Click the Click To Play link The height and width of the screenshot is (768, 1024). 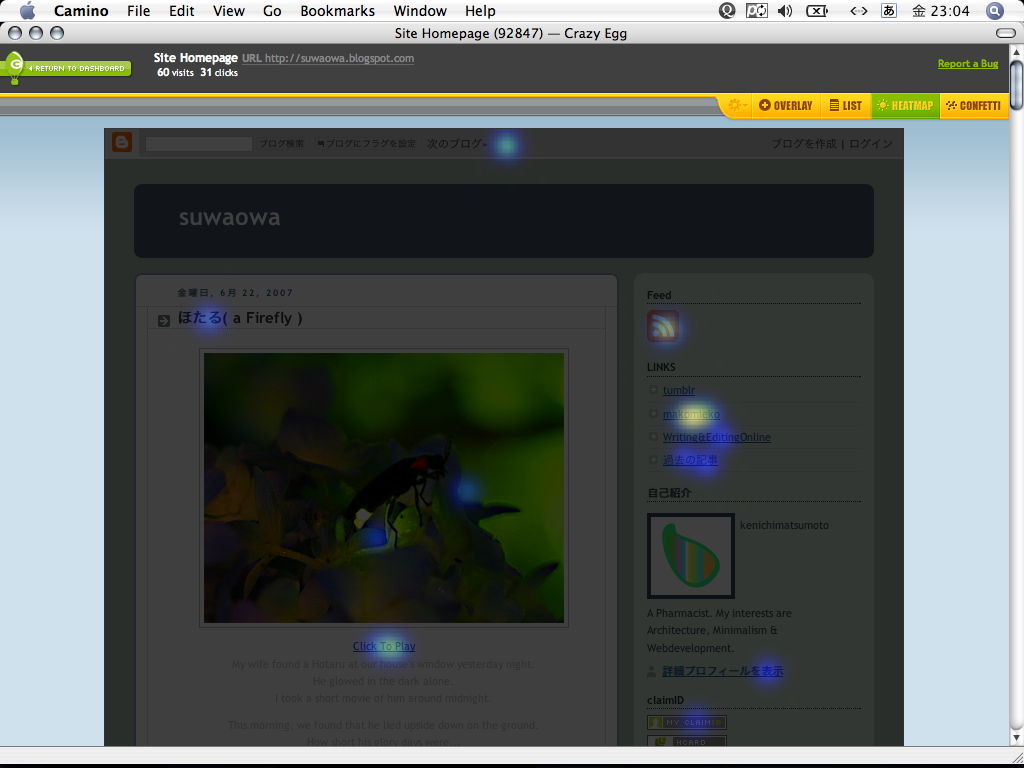point(384,646)
